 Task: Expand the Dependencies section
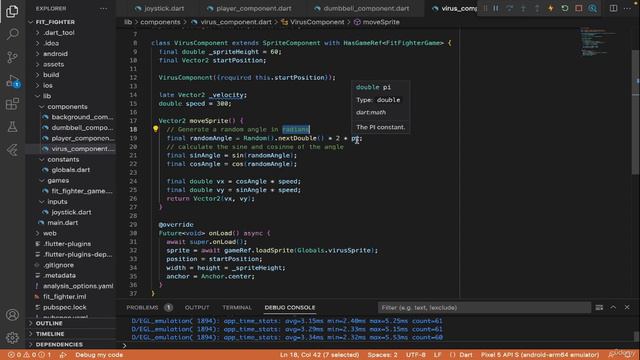[59, 344]
